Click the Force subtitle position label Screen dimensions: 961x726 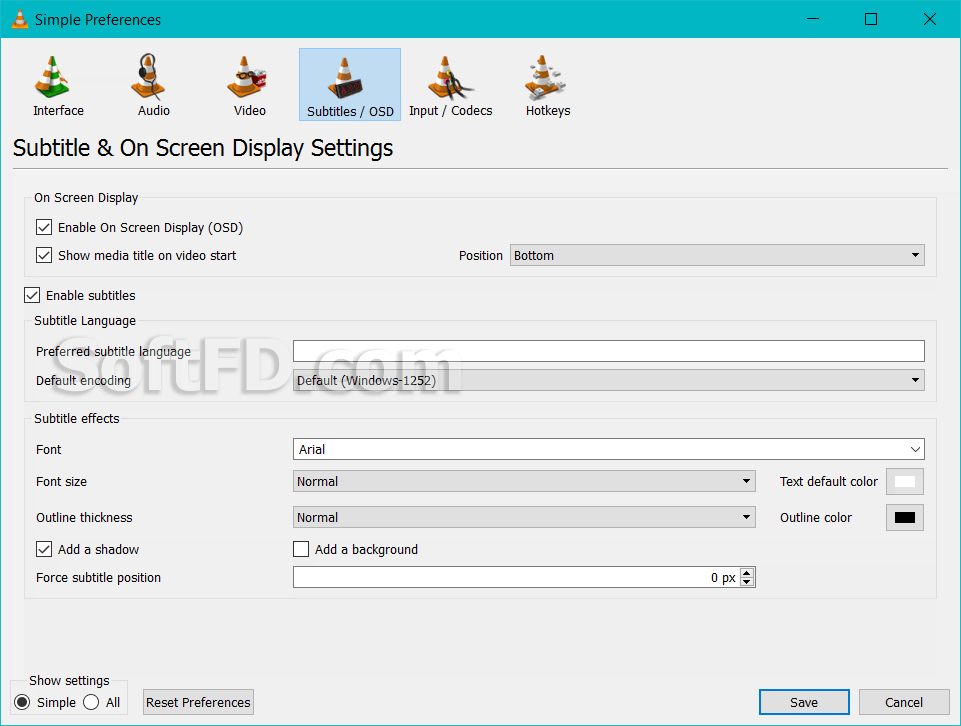pyautogui.click(x=98, y=577)
